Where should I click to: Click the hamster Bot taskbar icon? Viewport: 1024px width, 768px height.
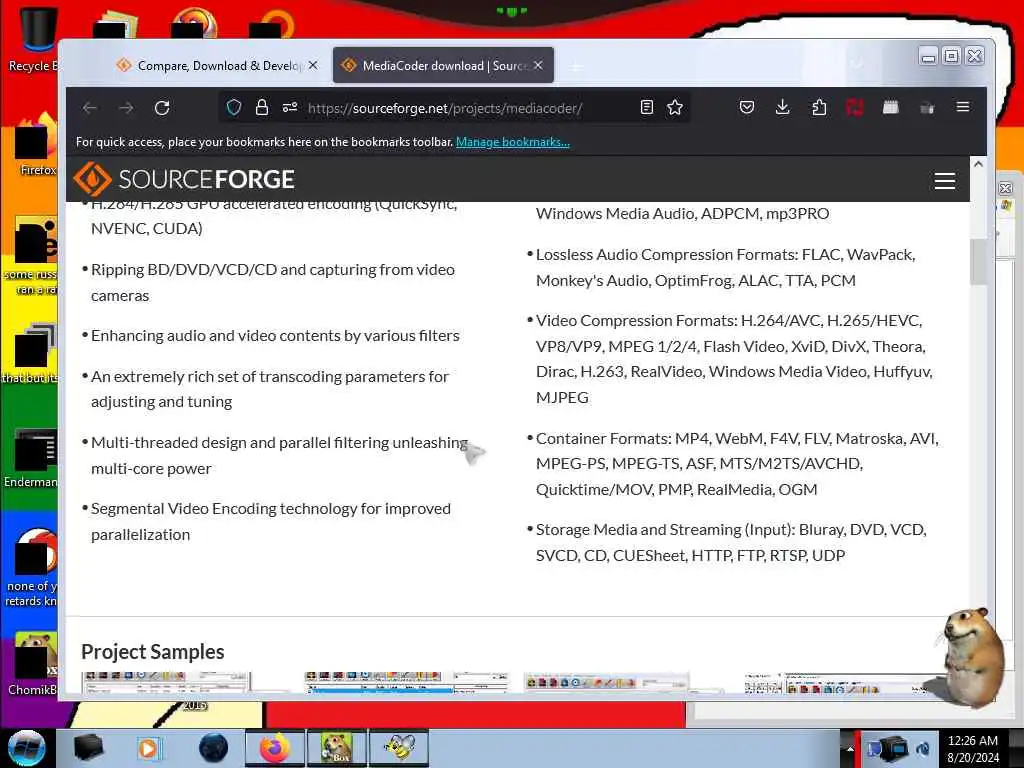(x=337, y=748)
